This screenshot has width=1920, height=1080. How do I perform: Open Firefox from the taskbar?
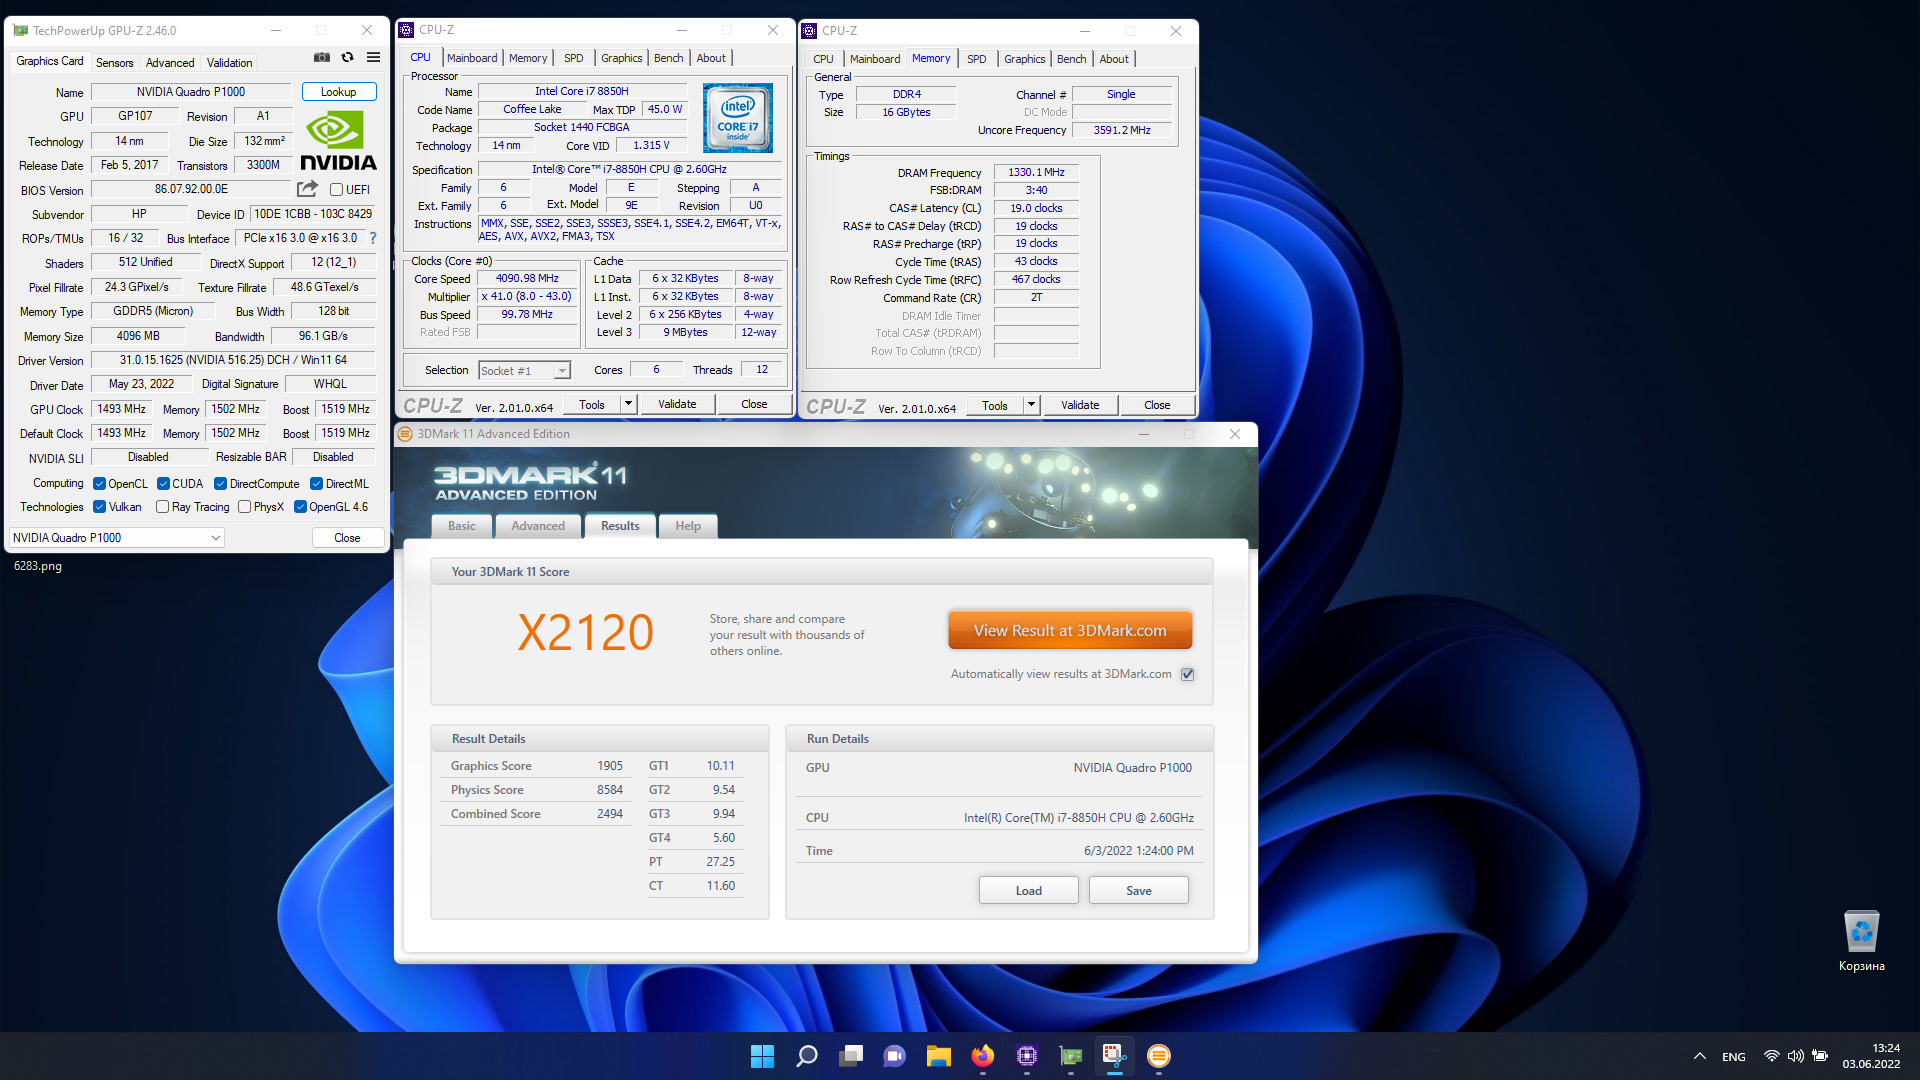click(983, 1056)
